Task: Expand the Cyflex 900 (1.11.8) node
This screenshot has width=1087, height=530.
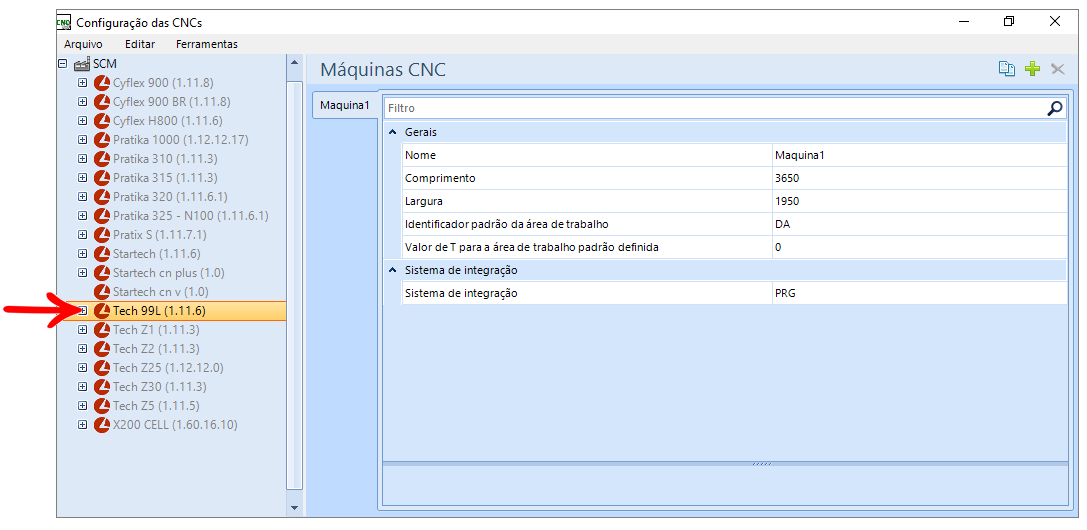Action: coord(82,82)
